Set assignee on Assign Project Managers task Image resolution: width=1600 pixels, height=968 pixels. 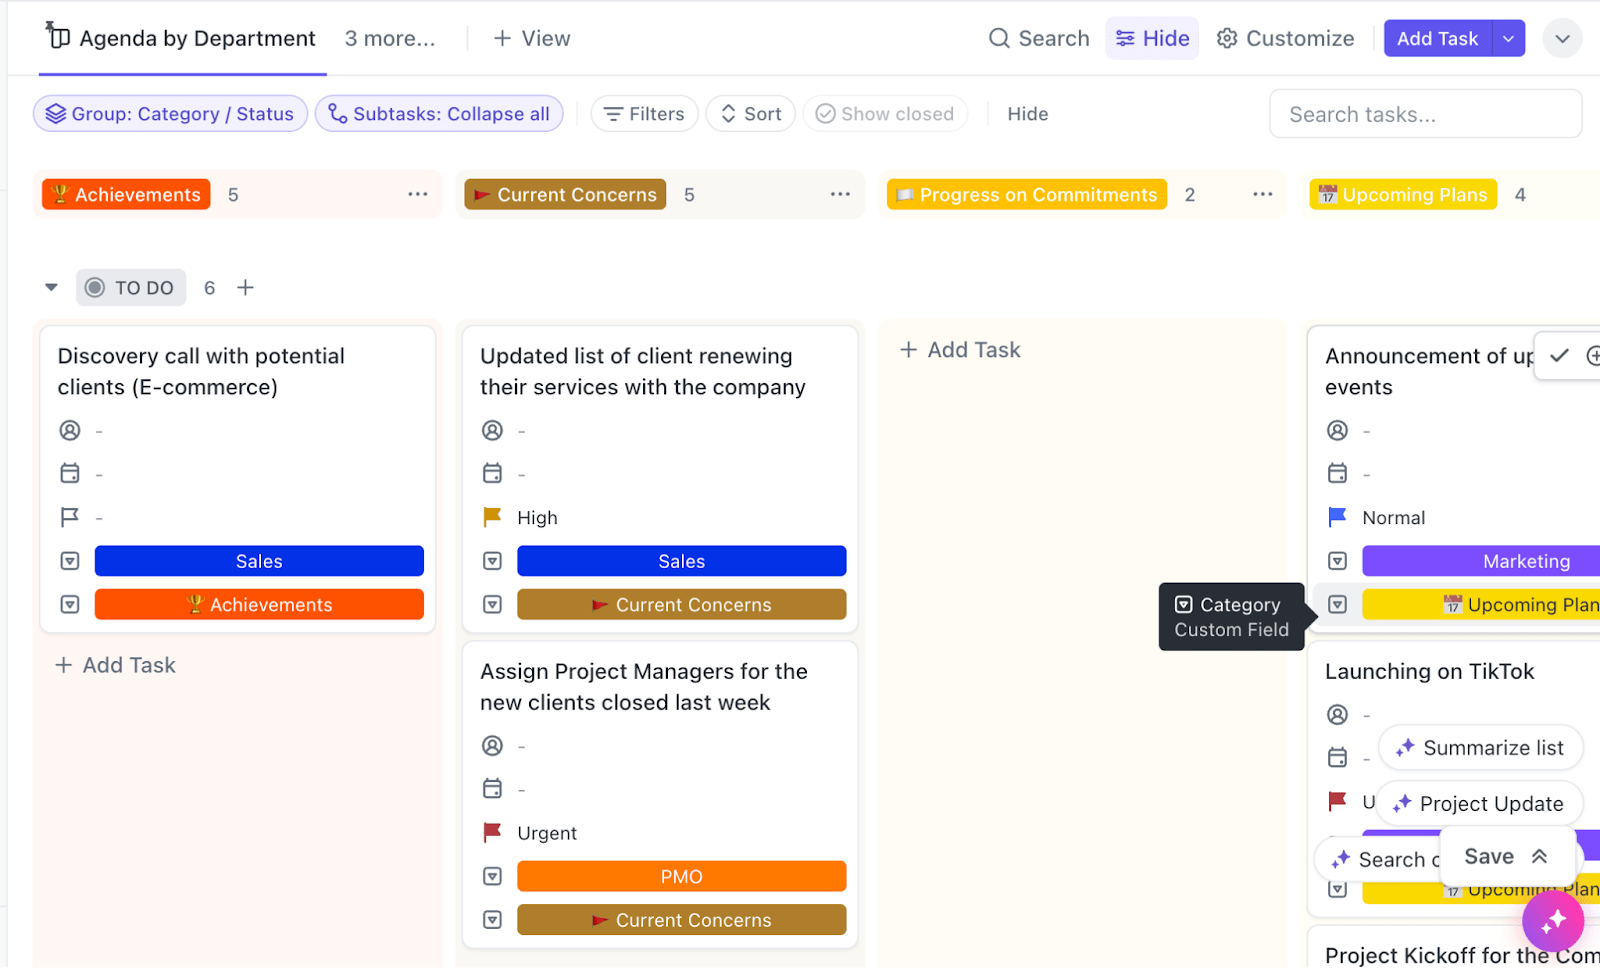pyautogui.click(x=492, y=746)
